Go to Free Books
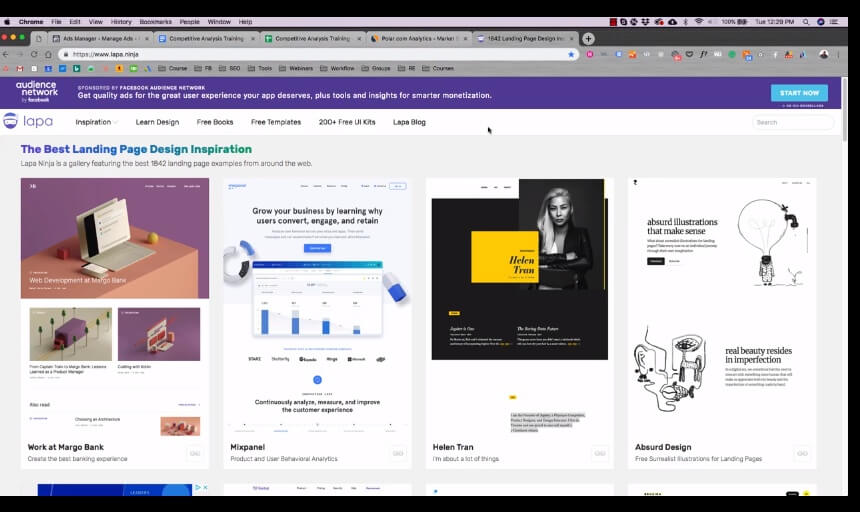This screenshot has height=512, width=860. pyautogui.click(x=215, y=122)
